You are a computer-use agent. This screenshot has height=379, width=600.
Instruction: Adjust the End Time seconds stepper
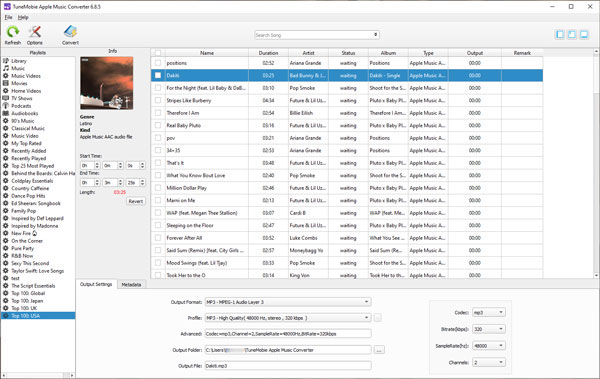(142, 183)
